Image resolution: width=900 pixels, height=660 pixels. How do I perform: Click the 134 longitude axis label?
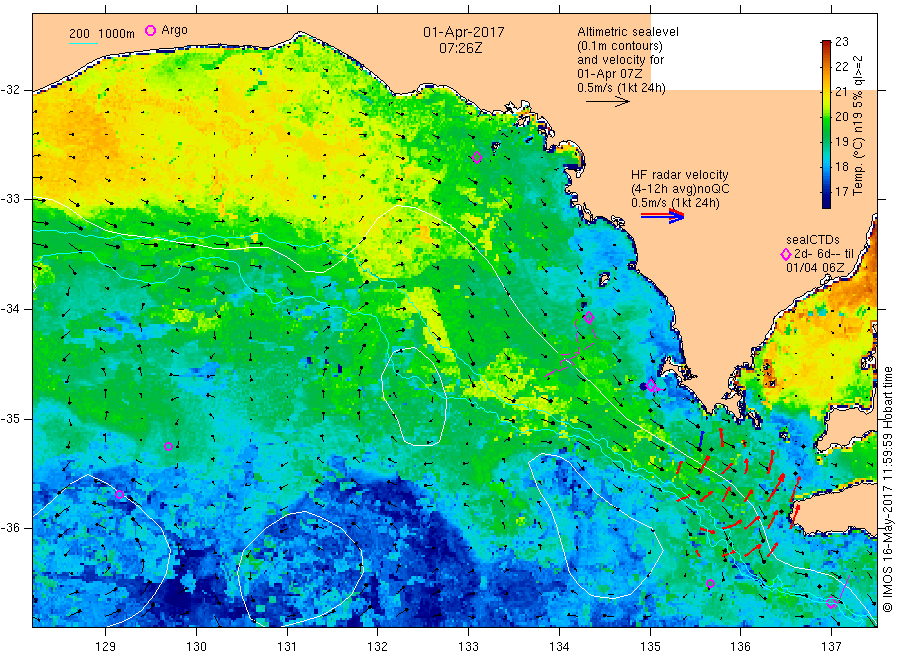[559, 647]
